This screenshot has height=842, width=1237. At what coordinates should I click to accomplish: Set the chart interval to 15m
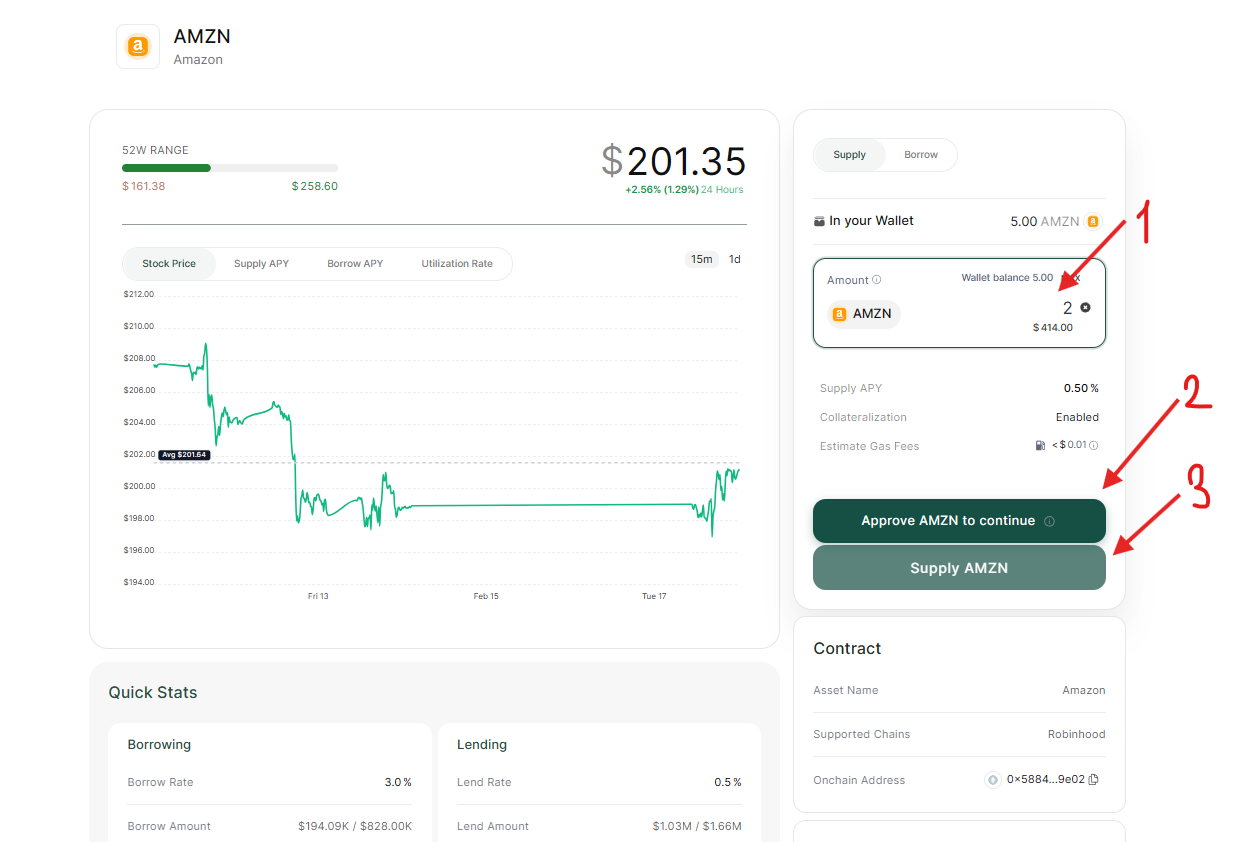pos(701,260)
